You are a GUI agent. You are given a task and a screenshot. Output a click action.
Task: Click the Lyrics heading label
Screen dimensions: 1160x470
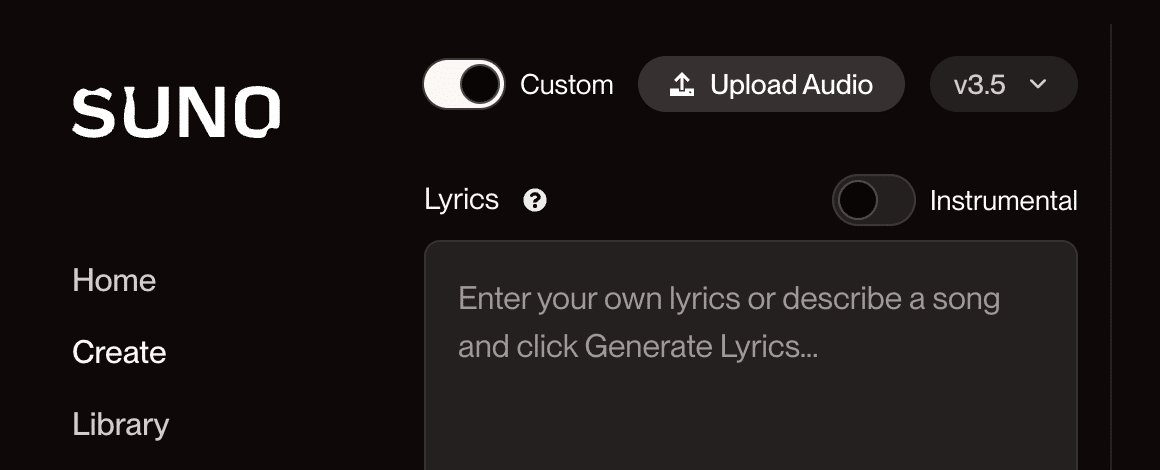coord(462,200)
